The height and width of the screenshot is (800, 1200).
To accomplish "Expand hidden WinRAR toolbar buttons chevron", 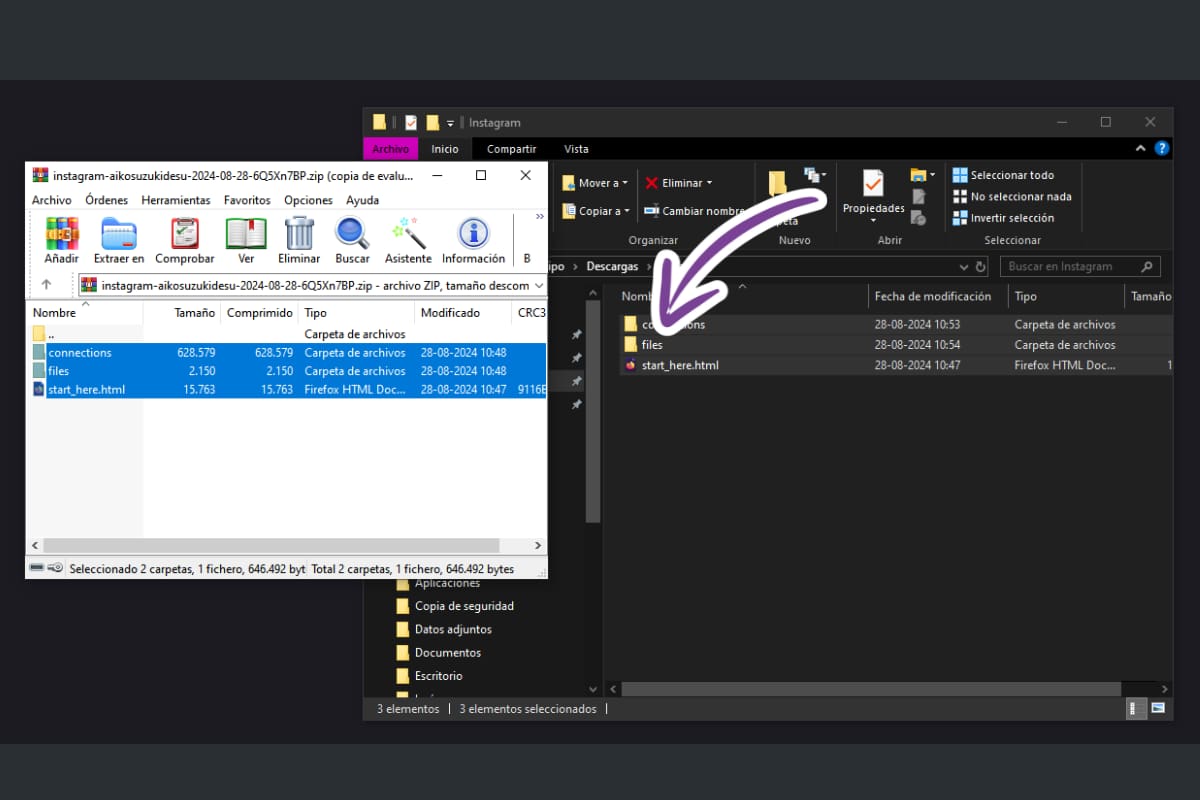I will pos(540,216).
